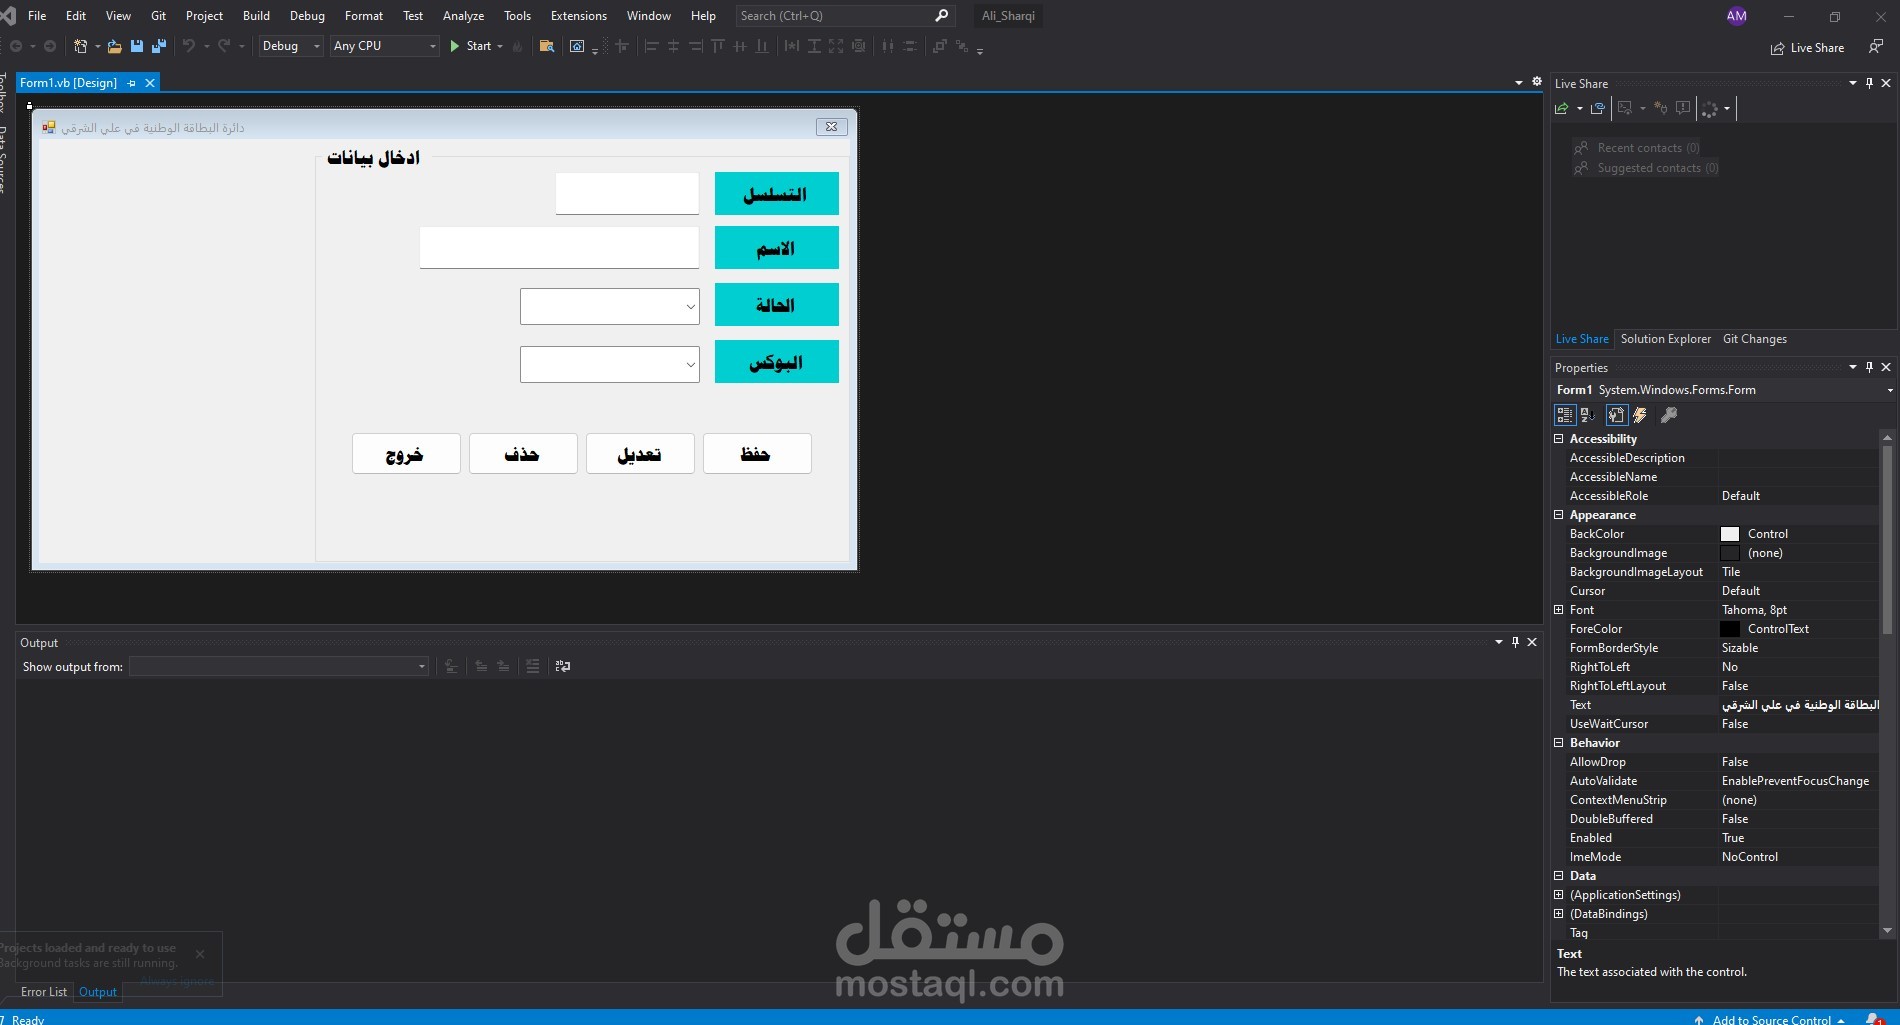
Task: Click the خروج (Exit) button on the form
Action: click(406, 454)
